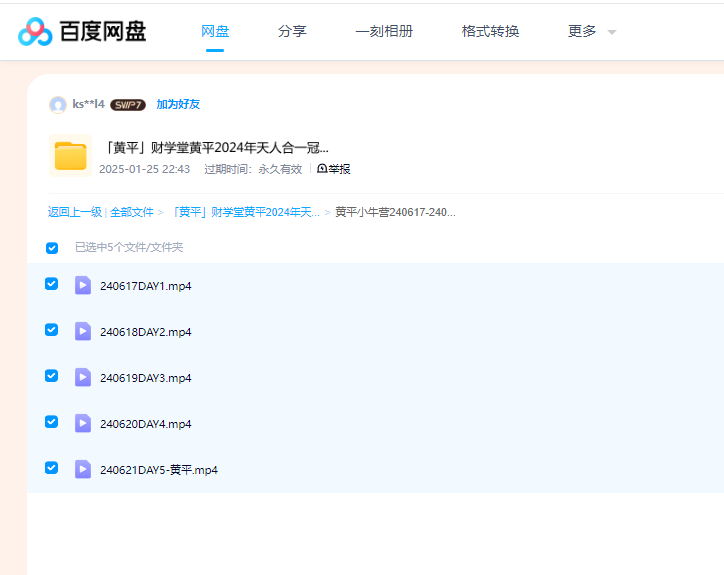This screenshot has width=724, height=575.
Task: Open file 240620DAY4.mp4
Action: point(145,424)
